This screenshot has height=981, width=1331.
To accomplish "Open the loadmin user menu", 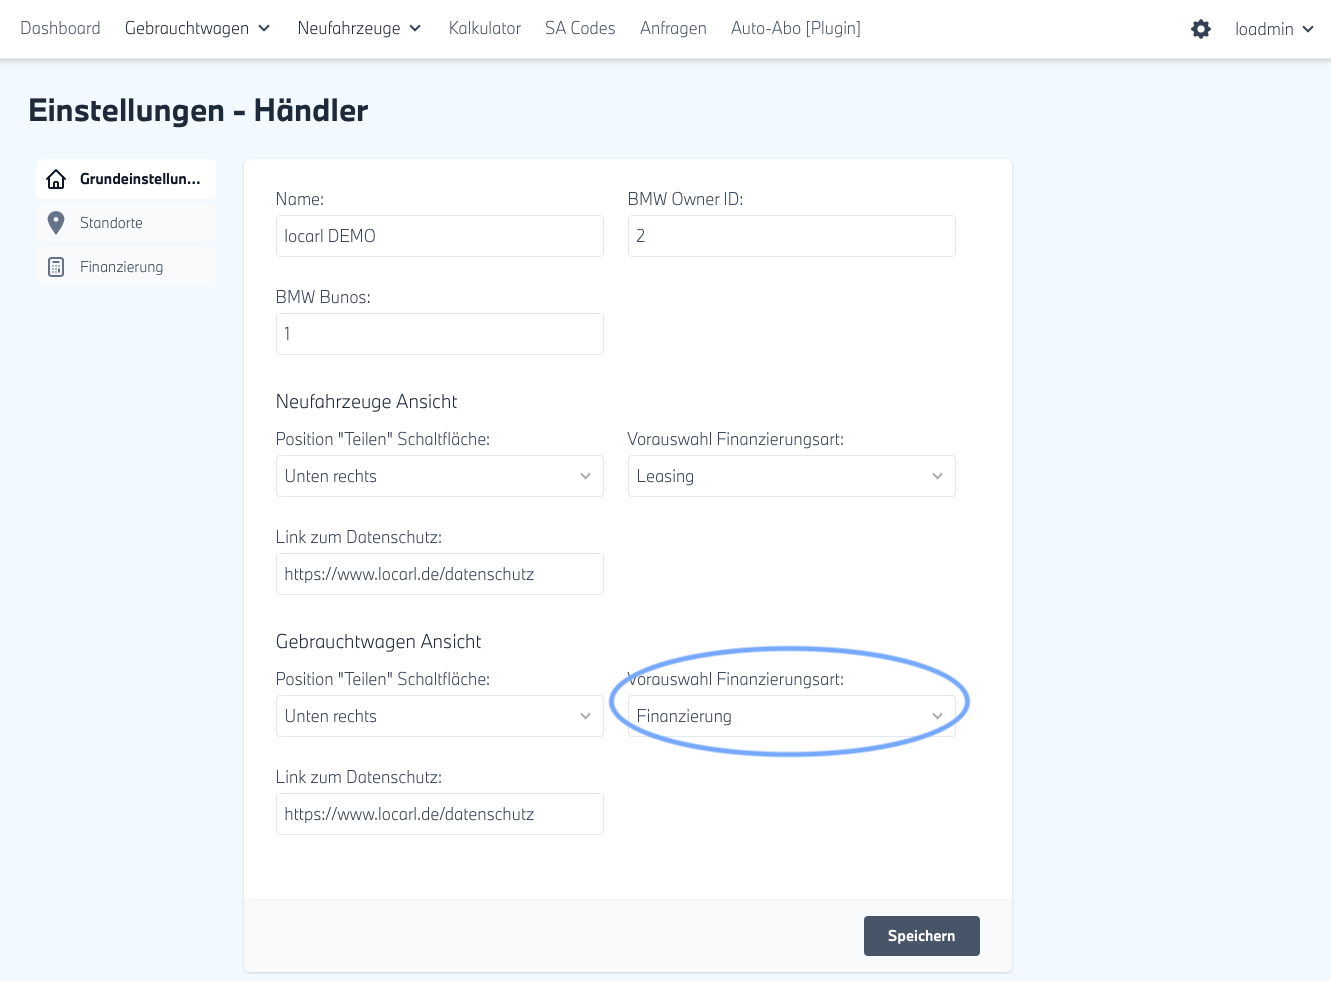I will click(1273, 29).
